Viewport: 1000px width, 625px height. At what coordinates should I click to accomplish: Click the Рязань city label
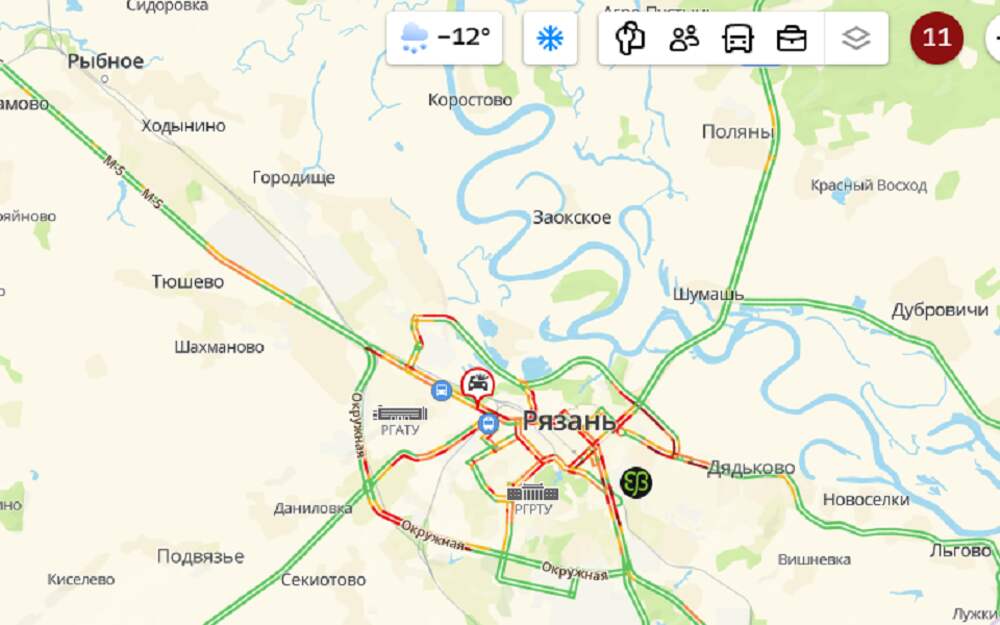(569, 421)
